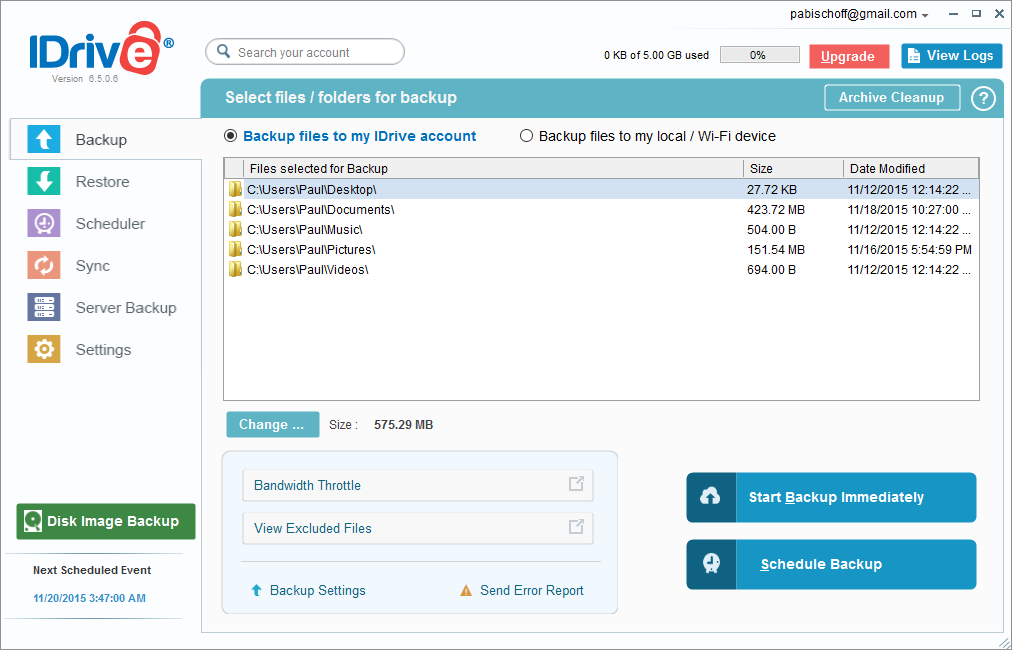Screen dimensions: 1012x650
Task: Click the storage usage progress bar
Action: click(x=759, y=54)
